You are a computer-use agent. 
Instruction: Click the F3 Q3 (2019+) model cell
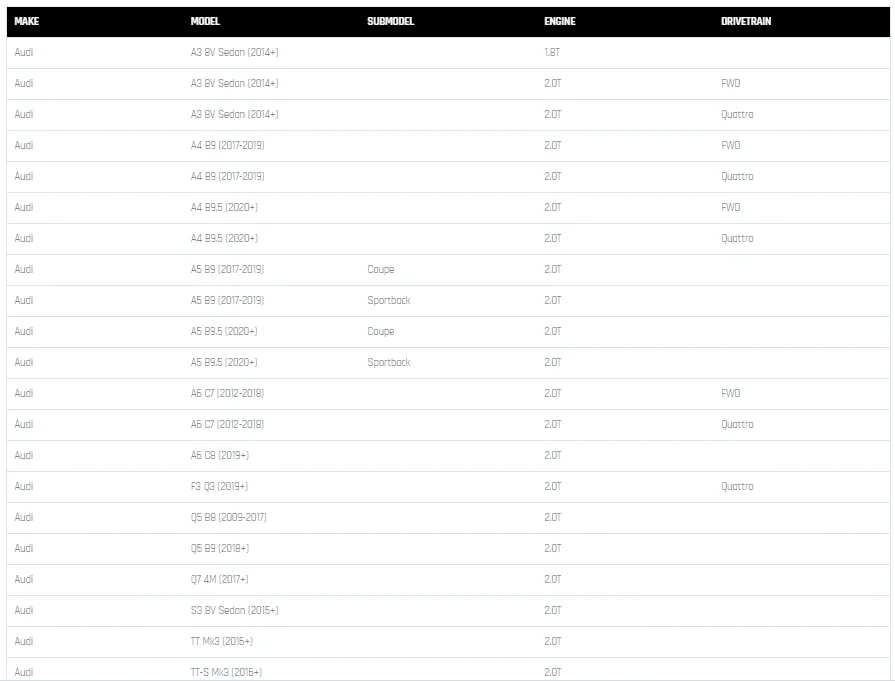click(219, 486)
